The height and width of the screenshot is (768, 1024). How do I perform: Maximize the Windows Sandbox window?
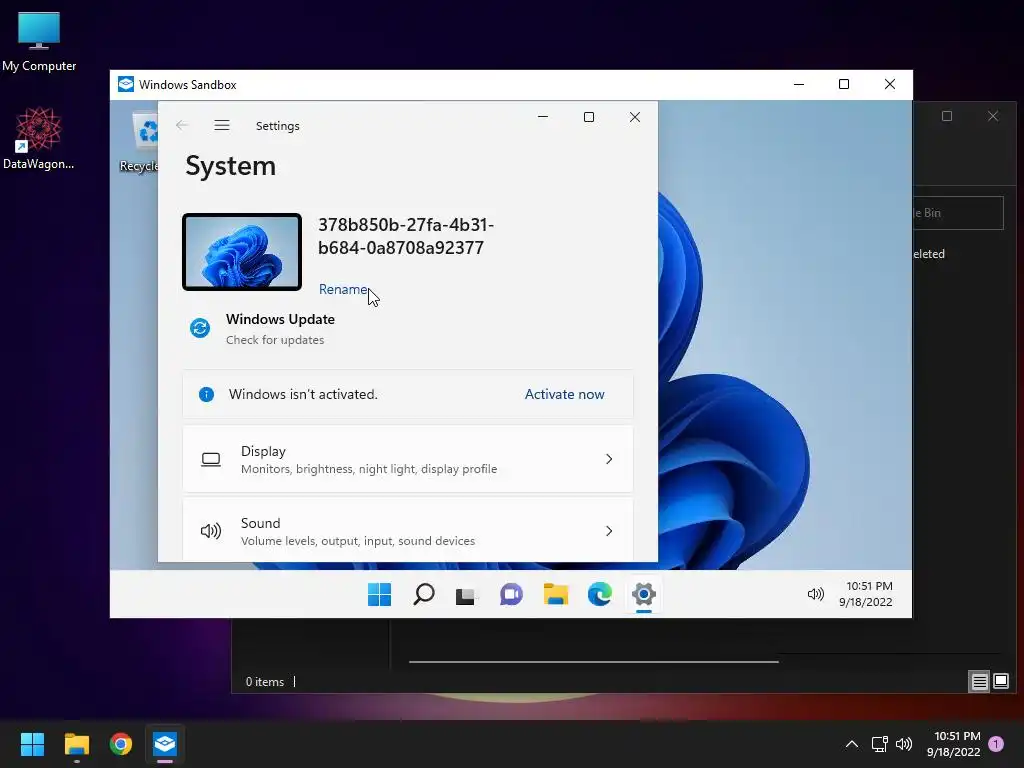(844, 84)
